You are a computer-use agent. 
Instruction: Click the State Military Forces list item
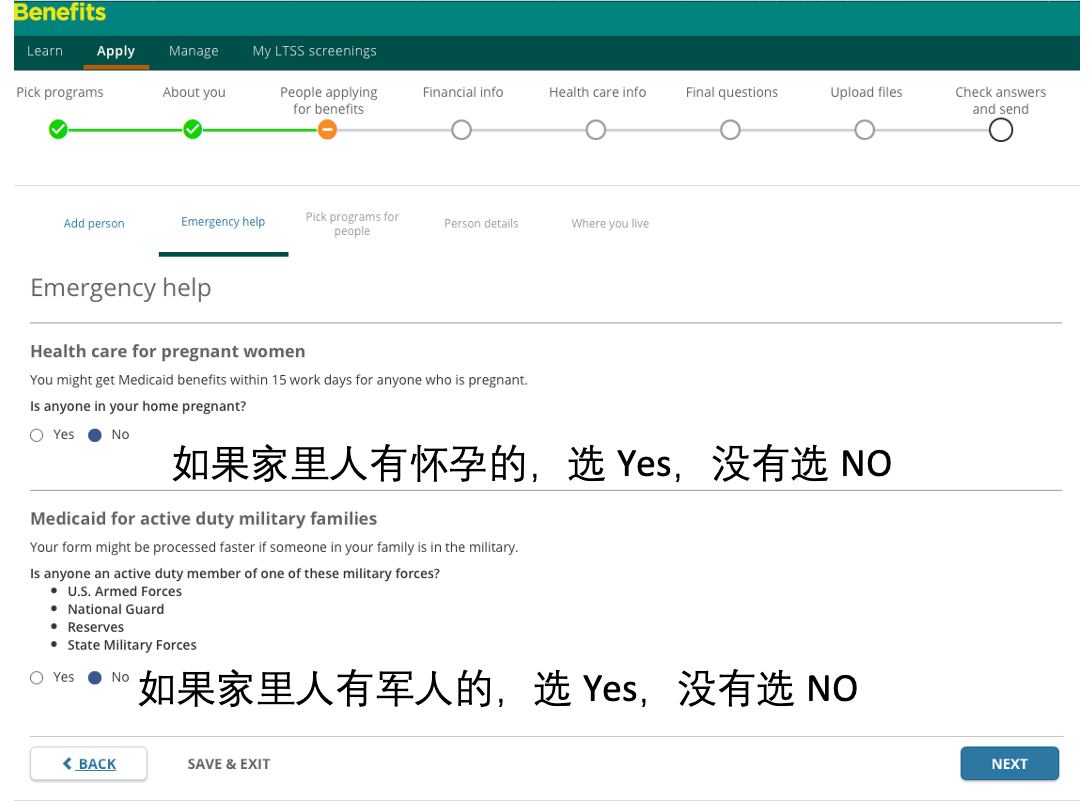[x=132, y=645]
